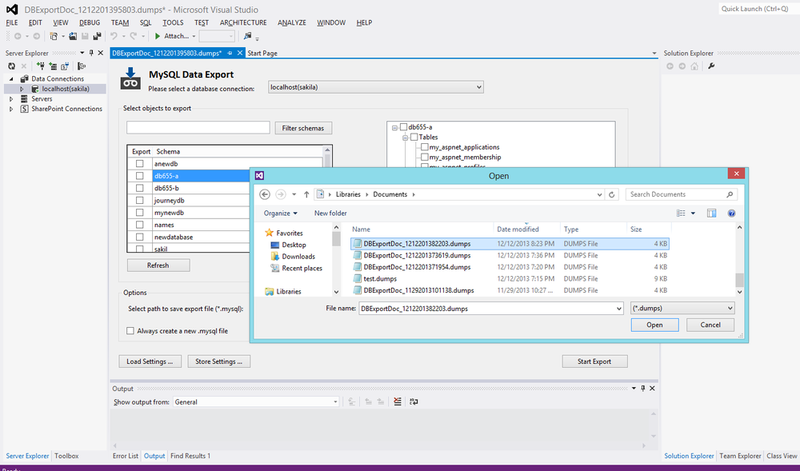The height and width of the screenshot is (471, 800).
Task: Refresh the Server Explorer tree
Action: (11, 66)
